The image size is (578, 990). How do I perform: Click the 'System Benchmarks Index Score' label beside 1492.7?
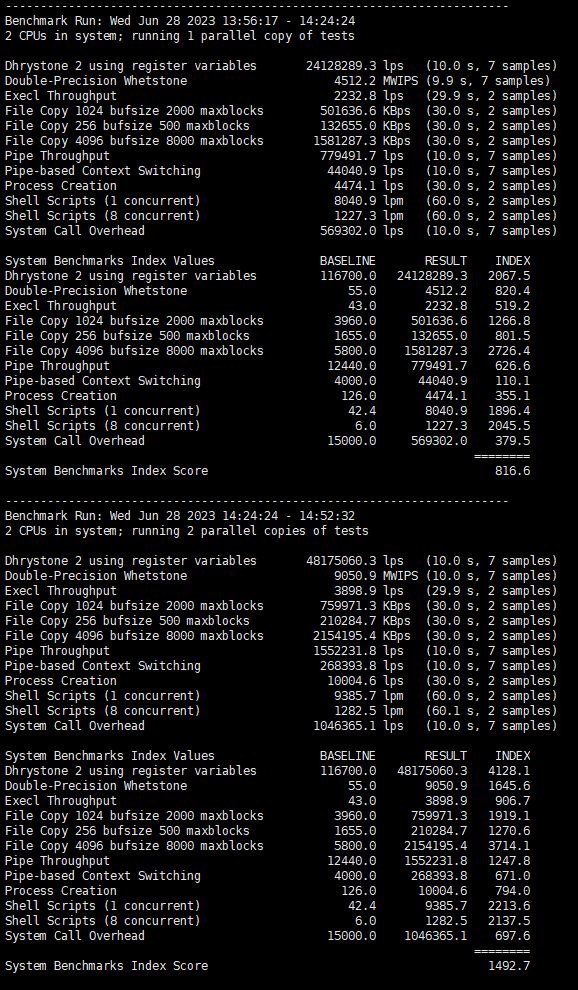pos(107,966)
